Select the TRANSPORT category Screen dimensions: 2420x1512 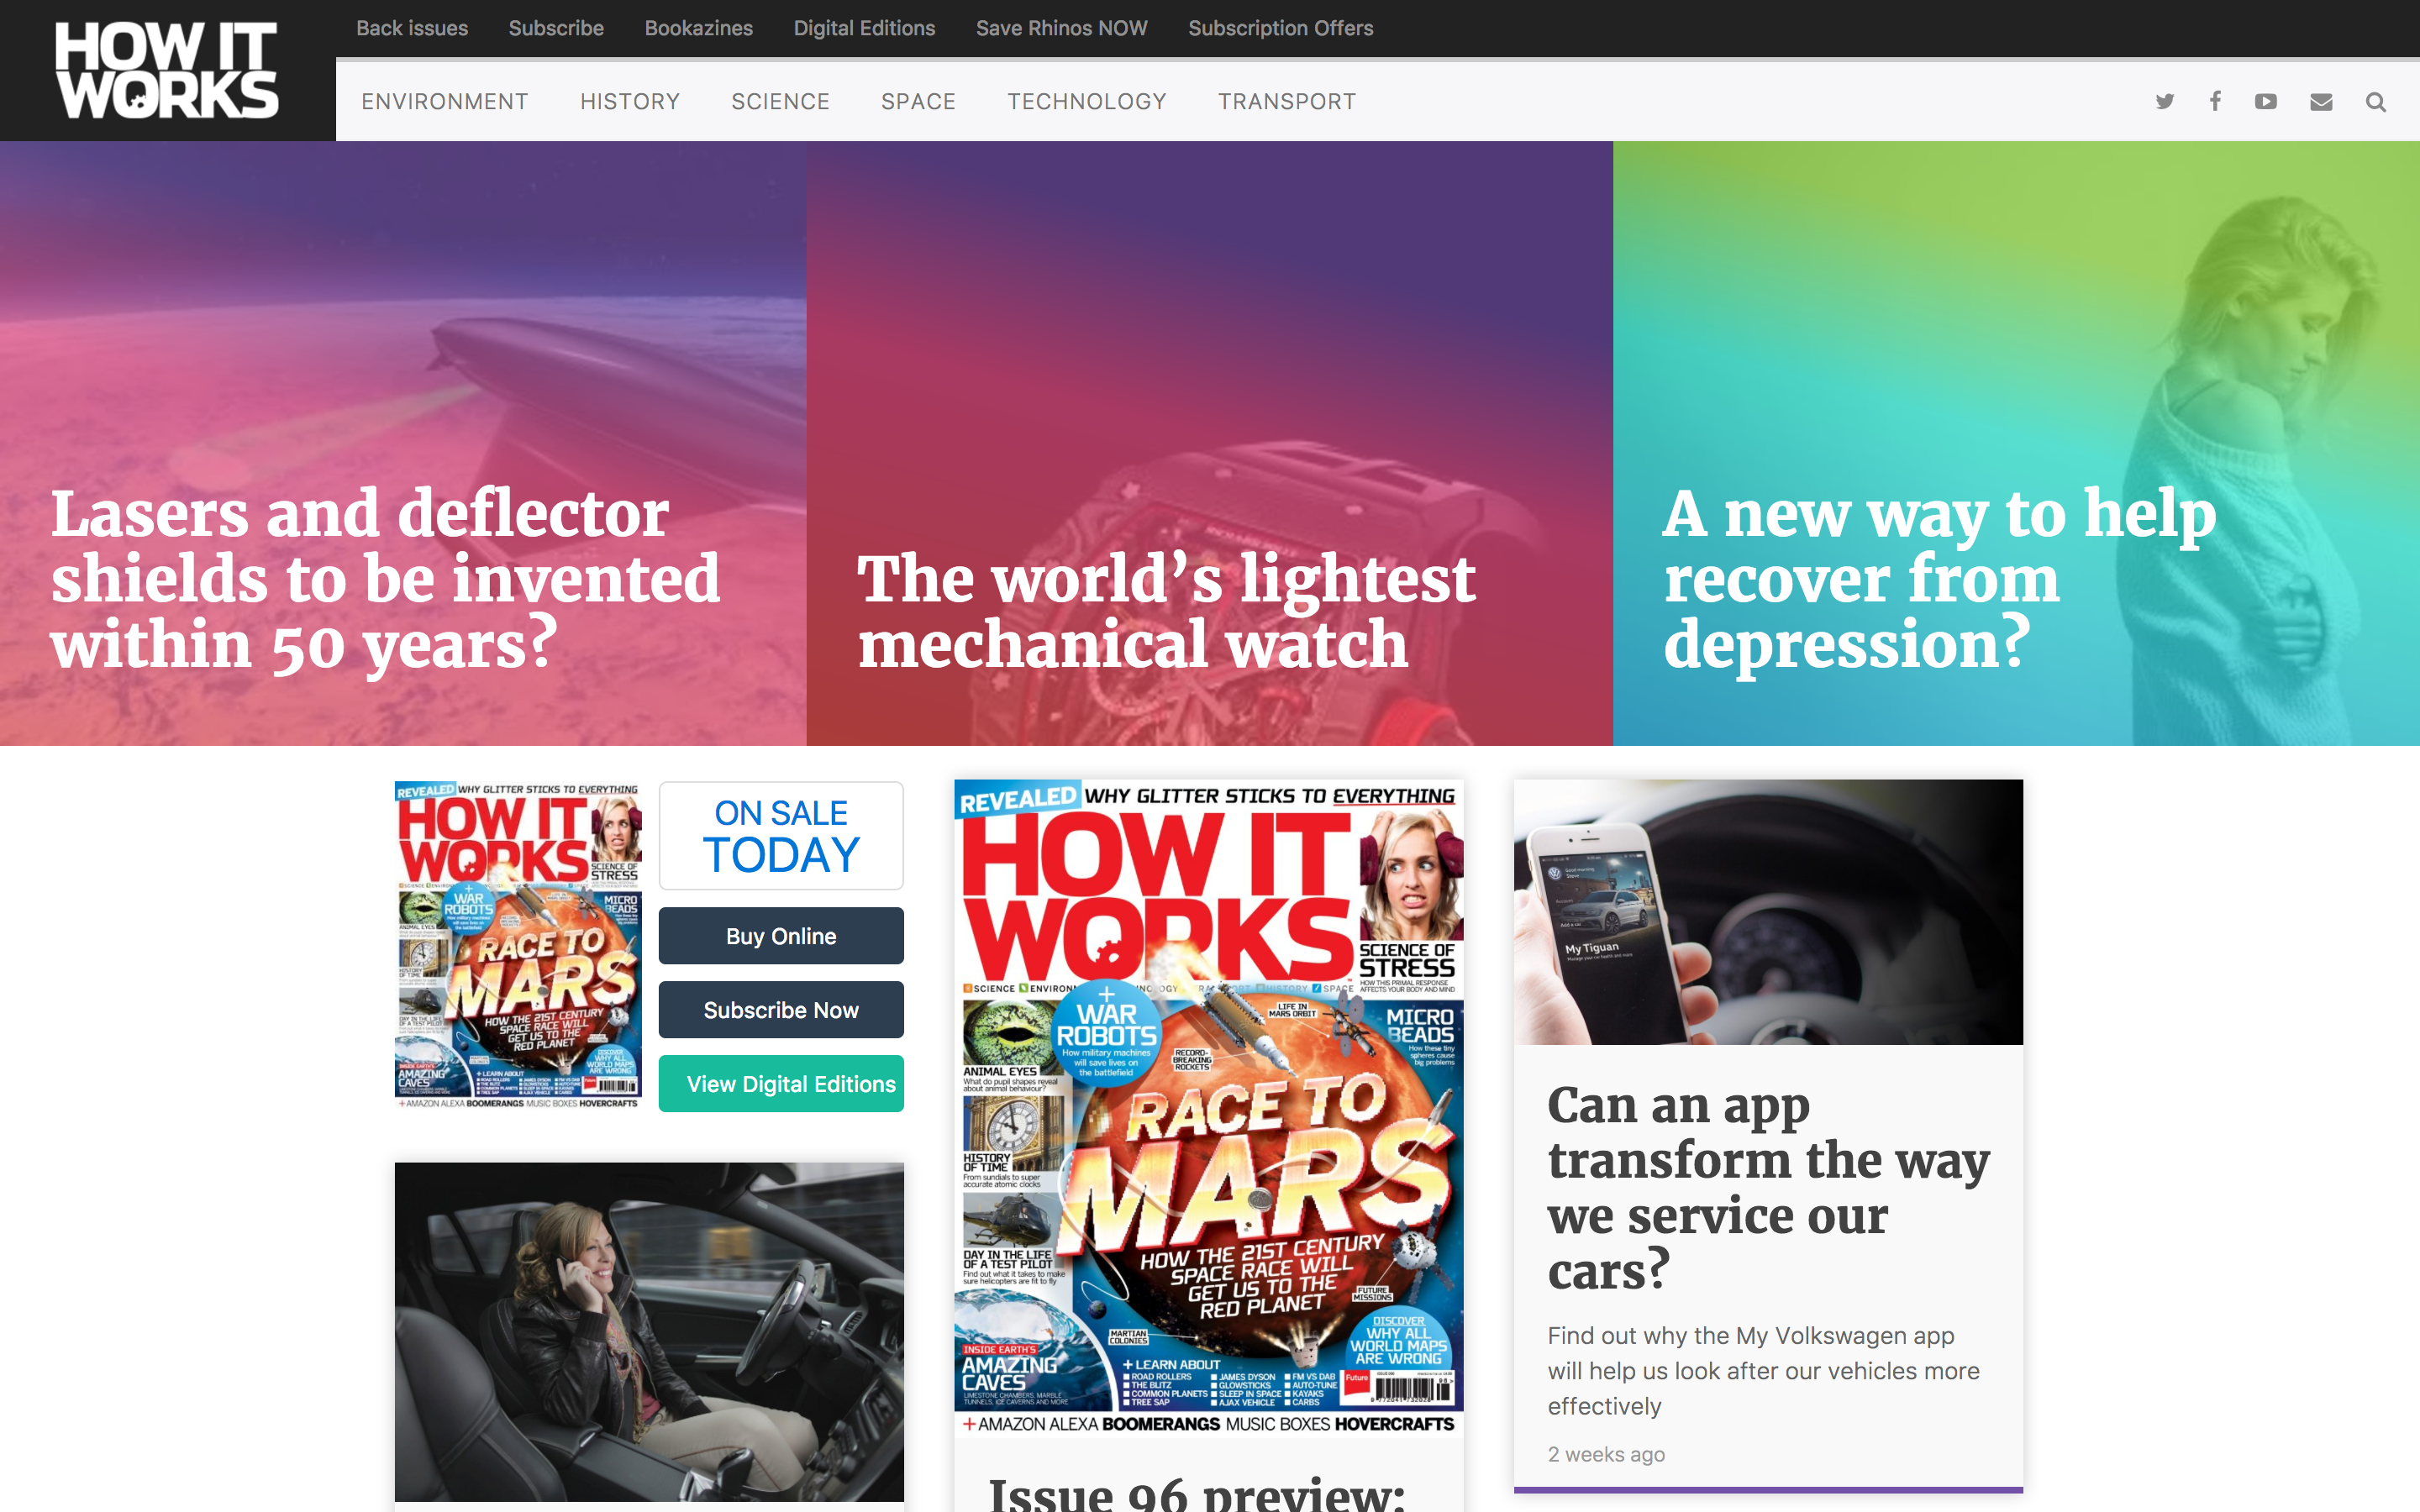click(x=1287, y=101)
